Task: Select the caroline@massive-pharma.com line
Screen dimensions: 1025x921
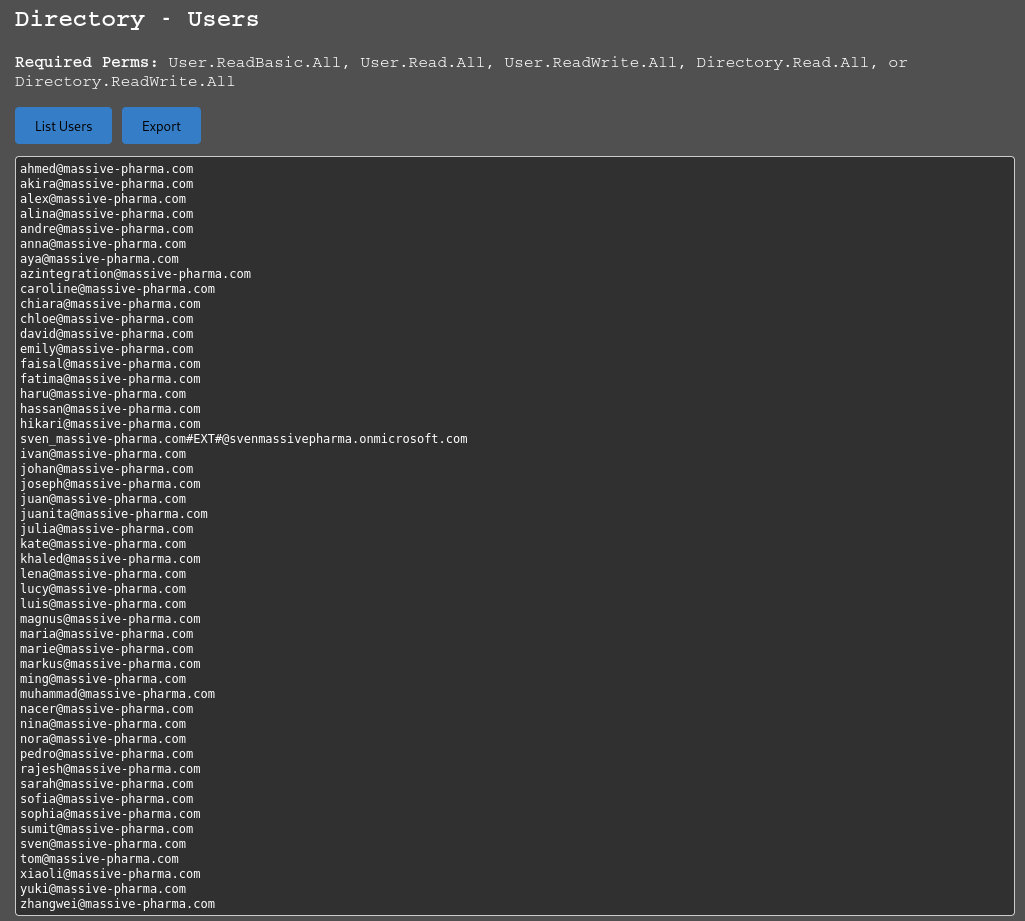Action: (x=117, y=289)
